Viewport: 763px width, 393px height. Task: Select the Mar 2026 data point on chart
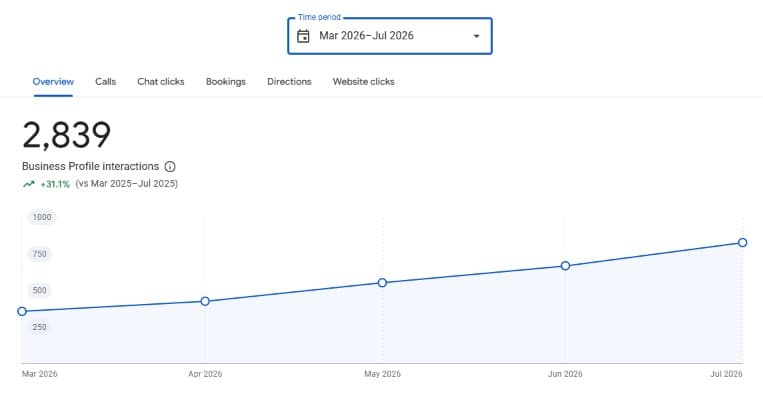22,311
